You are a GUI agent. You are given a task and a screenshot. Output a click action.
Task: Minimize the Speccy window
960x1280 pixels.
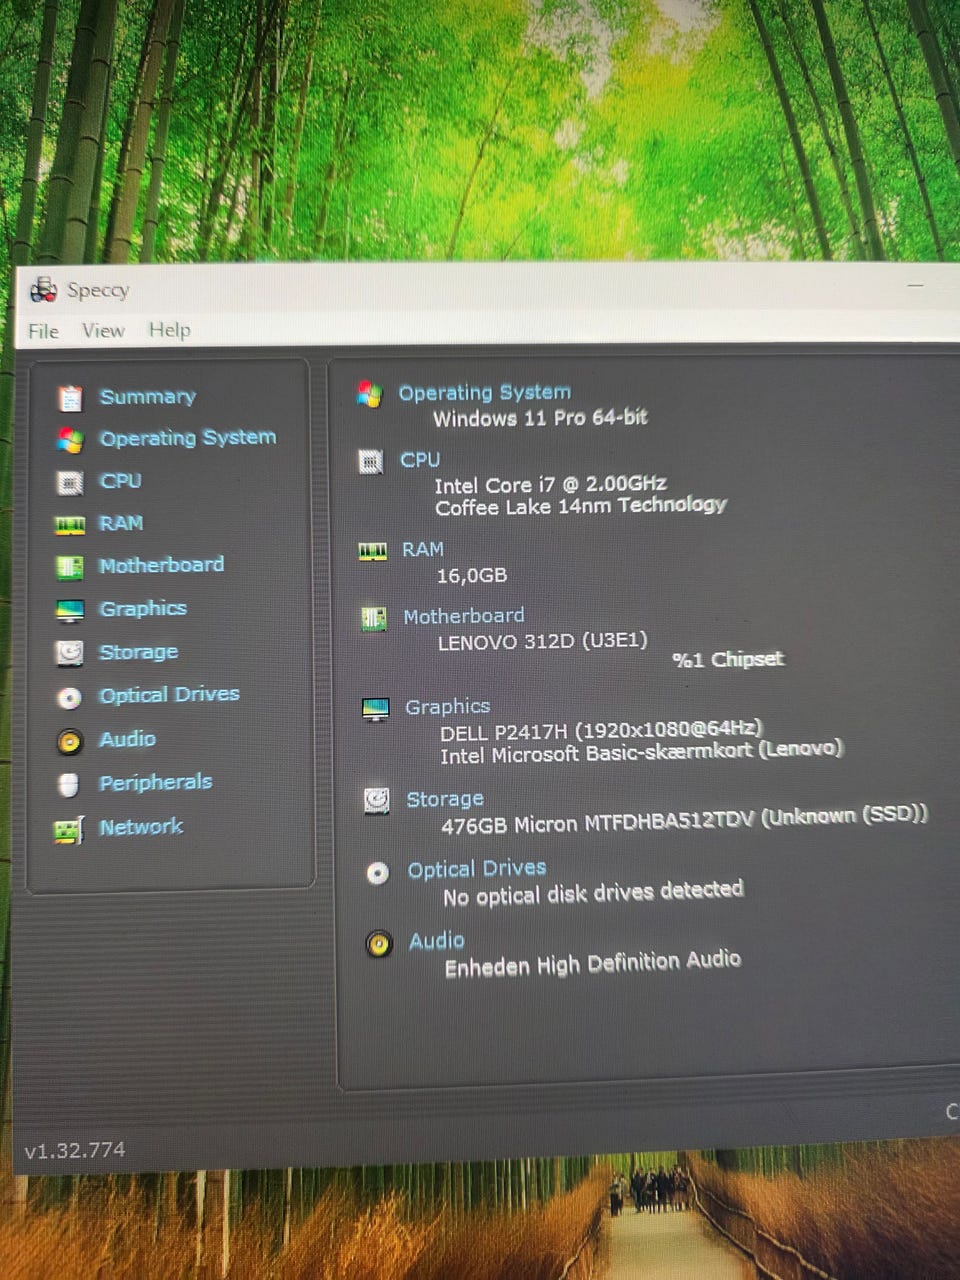click(x=916, y=286)
